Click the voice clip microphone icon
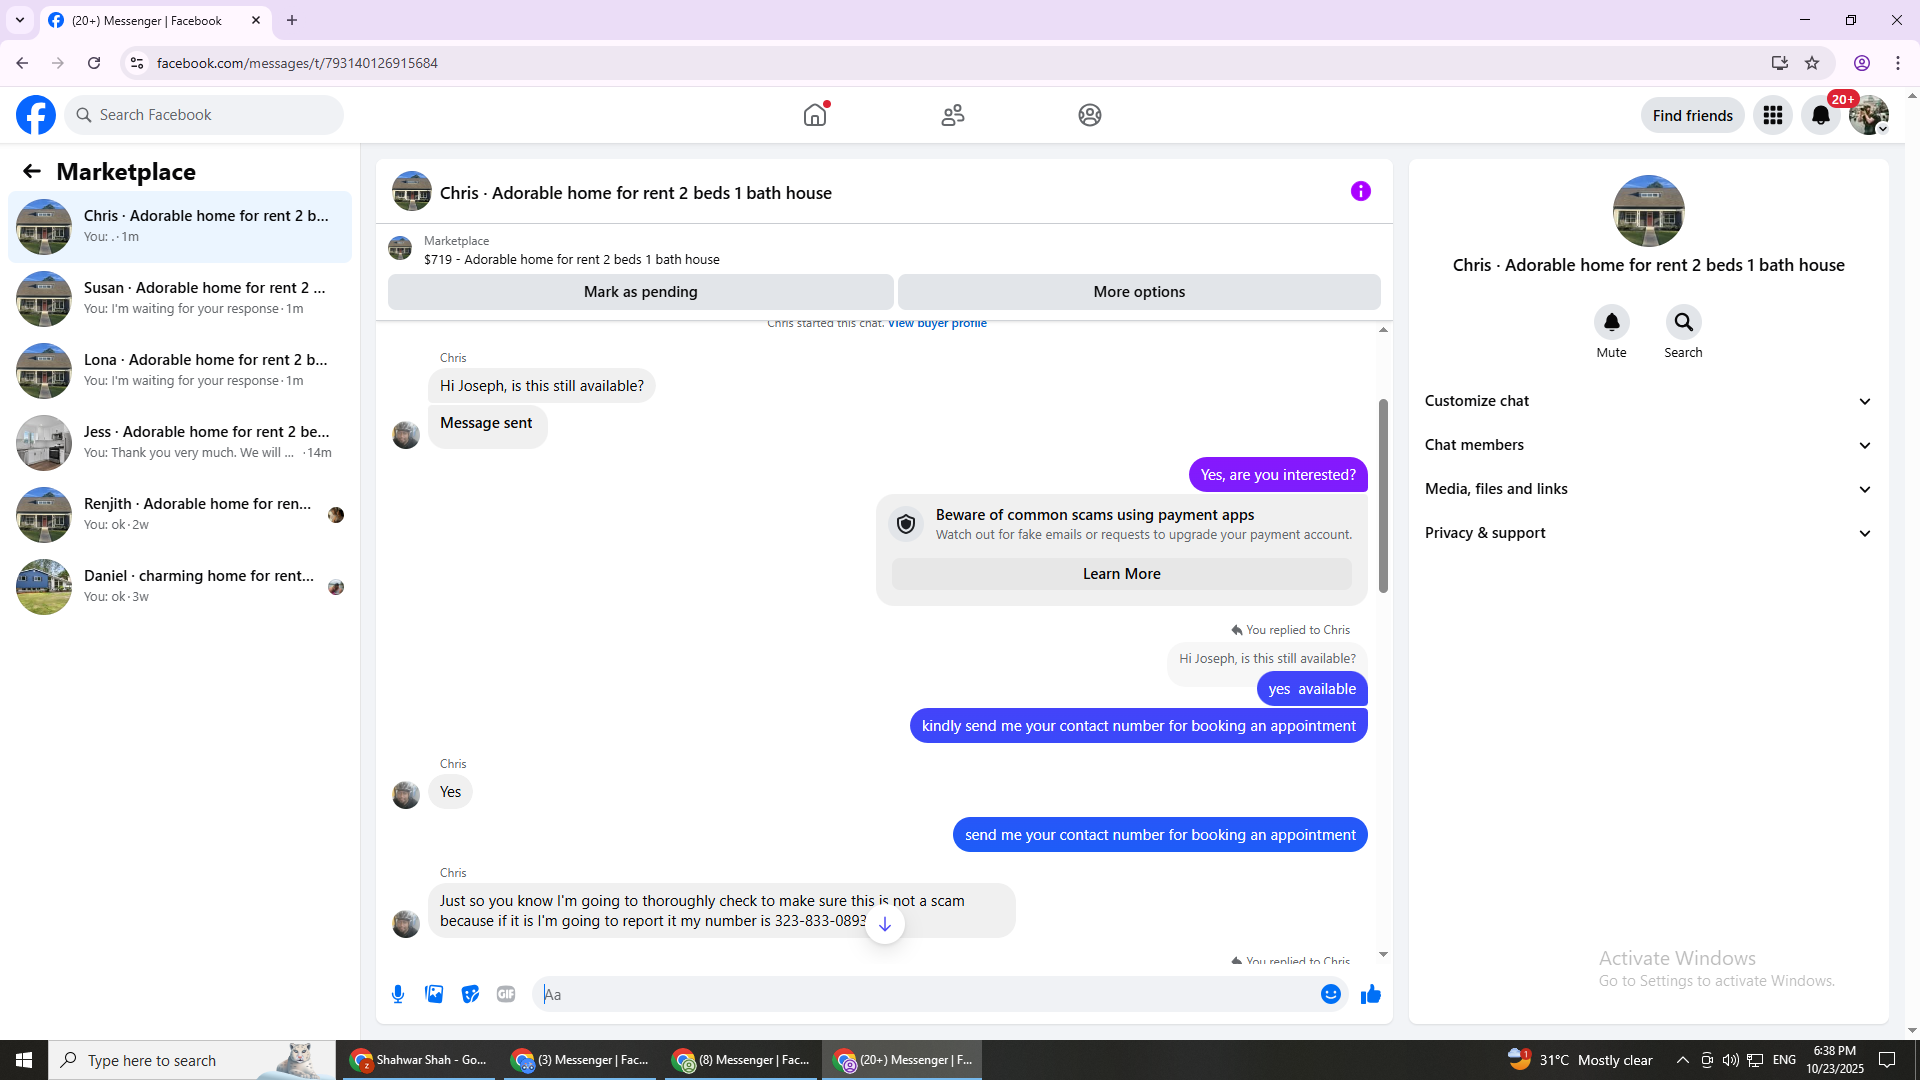Screen dimensions: 1920x1080 [x=398, y=994]
